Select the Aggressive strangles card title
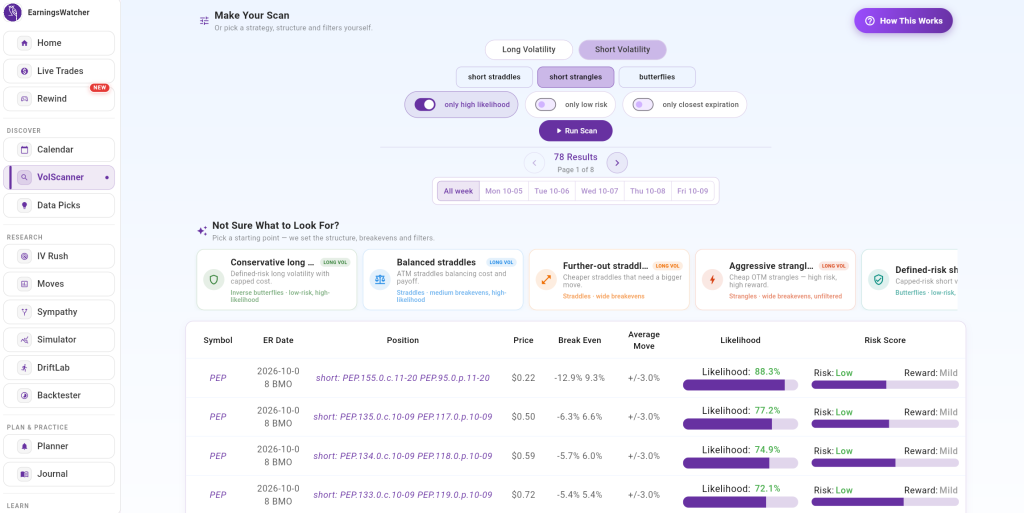Viewport: 1024px width, 513px height. [x=772, y=266]
